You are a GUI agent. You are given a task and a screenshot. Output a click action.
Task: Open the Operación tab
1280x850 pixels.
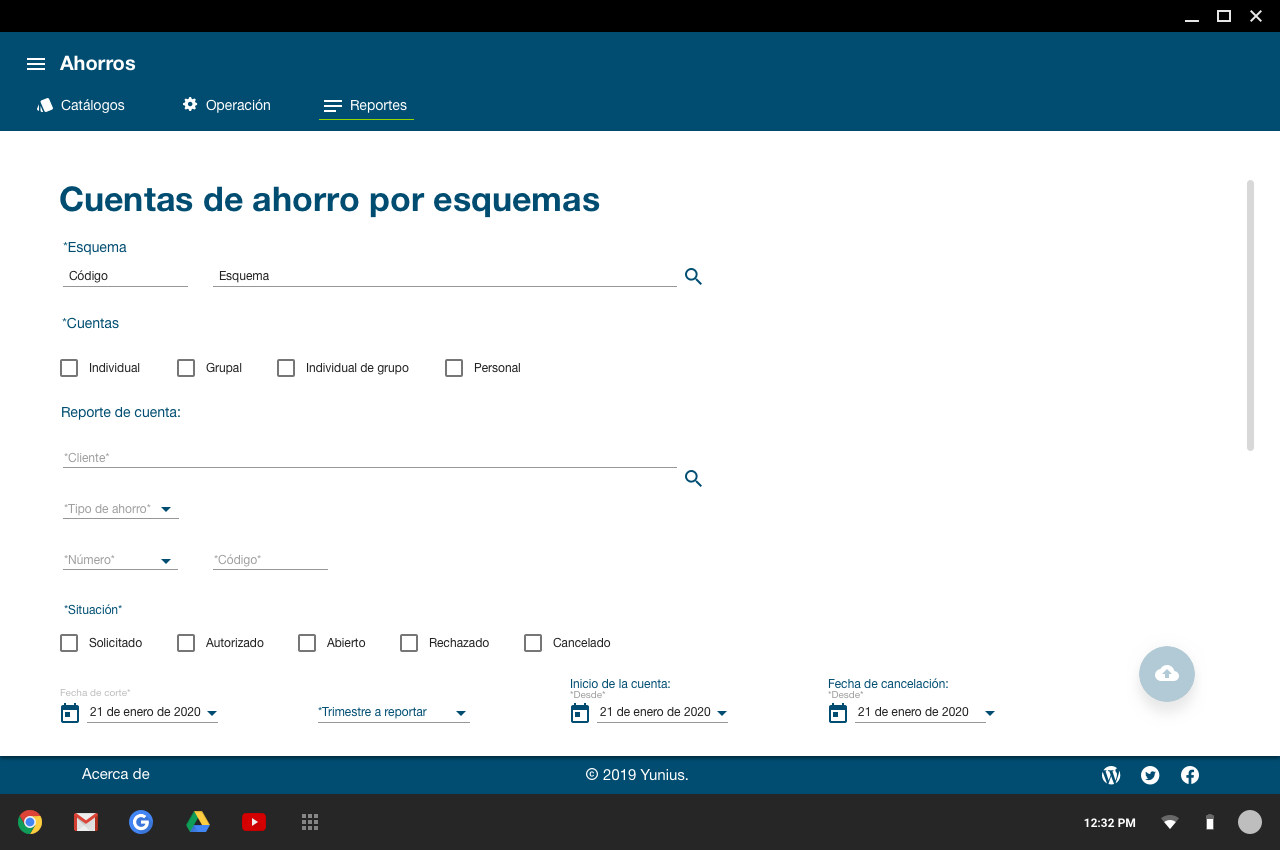coord(226,105)
